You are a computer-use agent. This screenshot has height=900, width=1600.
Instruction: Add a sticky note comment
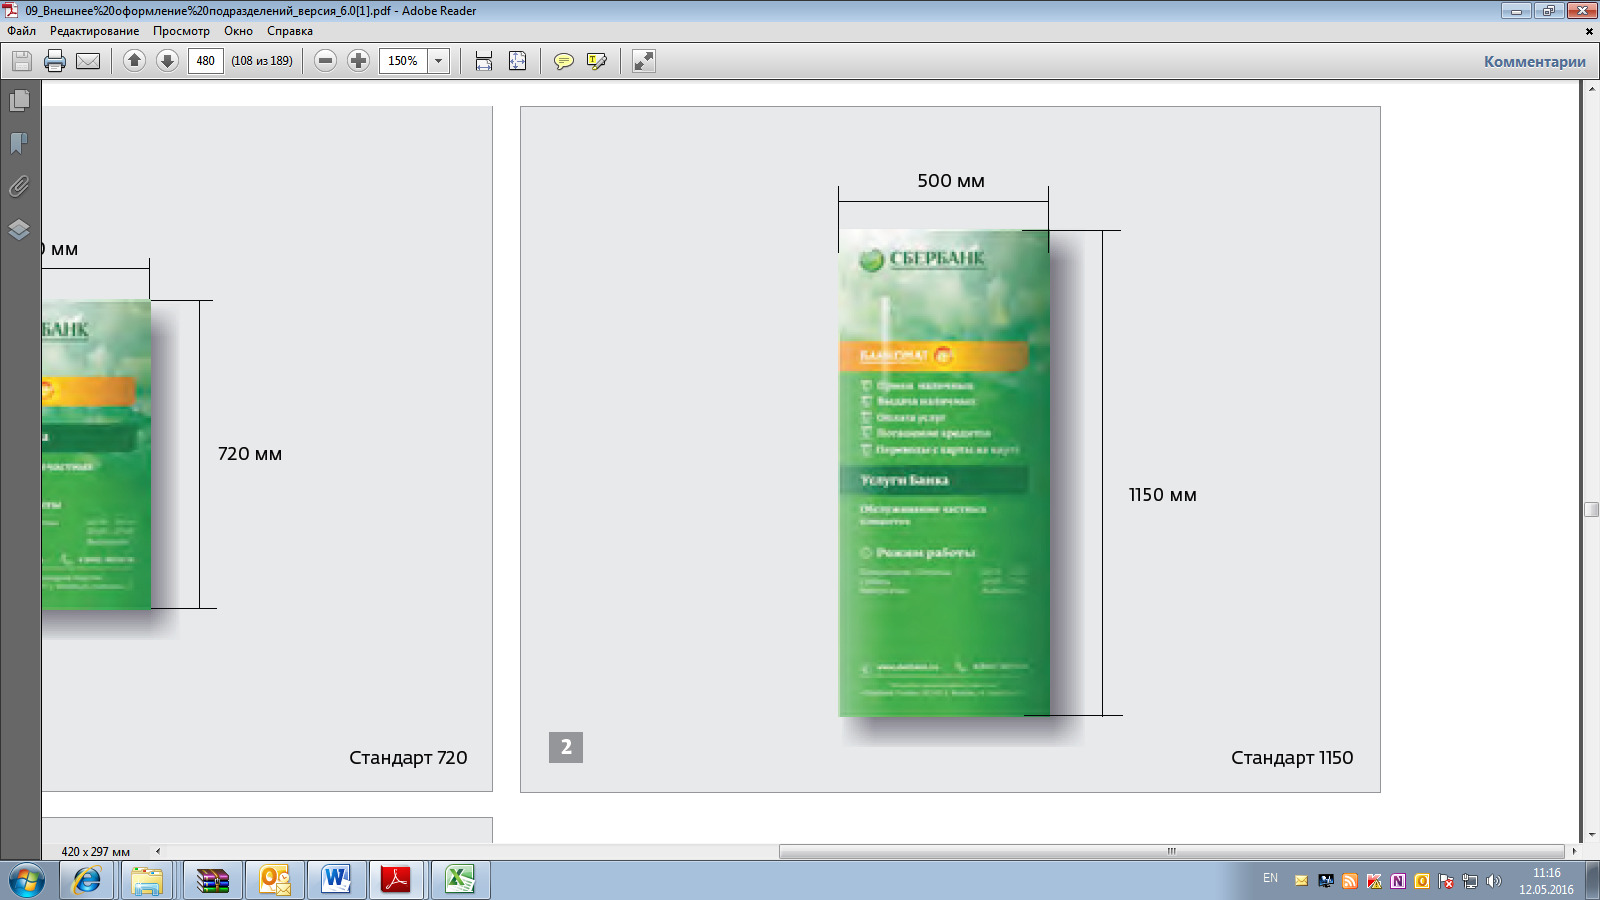pyautogui.click(x=564, y=61)
